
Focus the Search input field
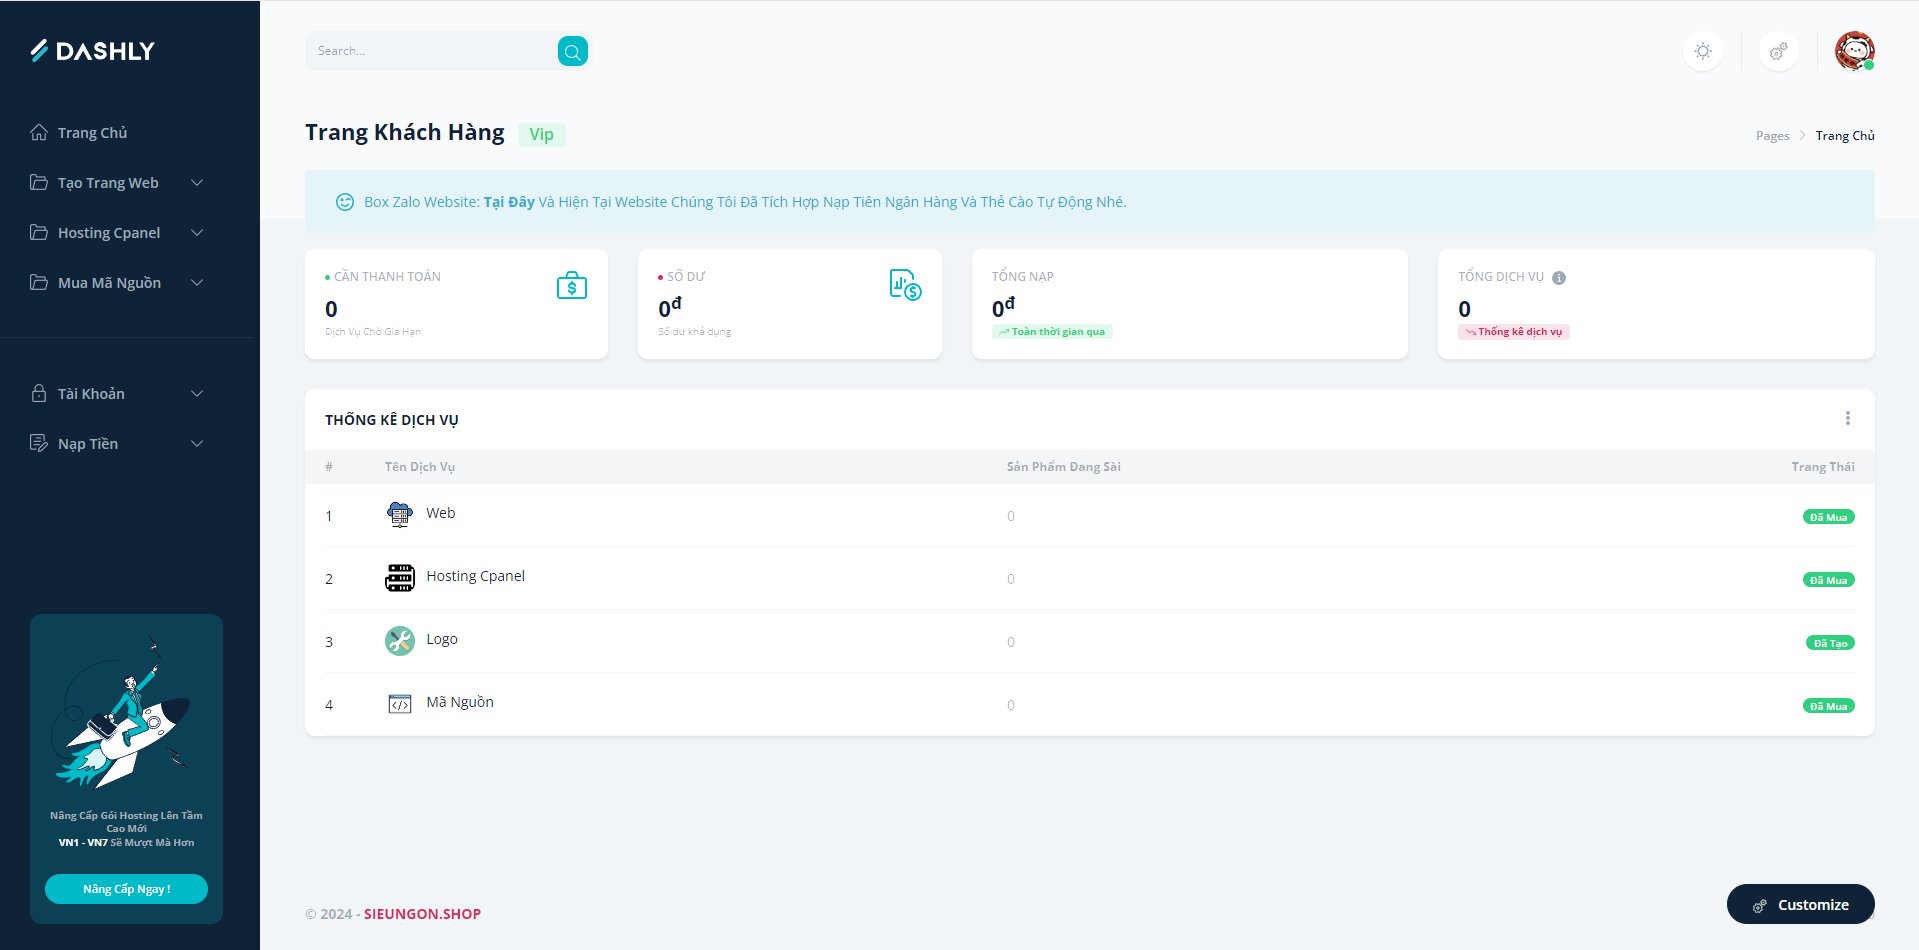(432, 51)
